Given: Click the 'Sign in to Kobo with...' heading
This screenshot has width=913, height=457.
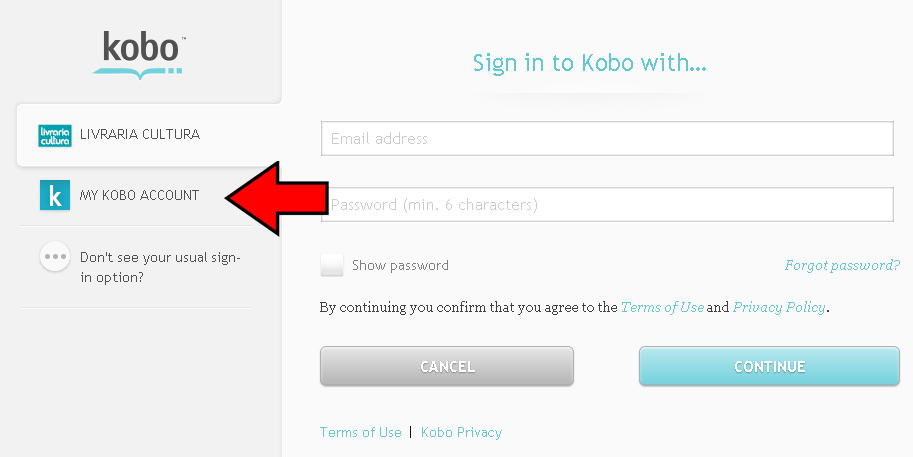Looking at the screenshot, I should [589, 63].
